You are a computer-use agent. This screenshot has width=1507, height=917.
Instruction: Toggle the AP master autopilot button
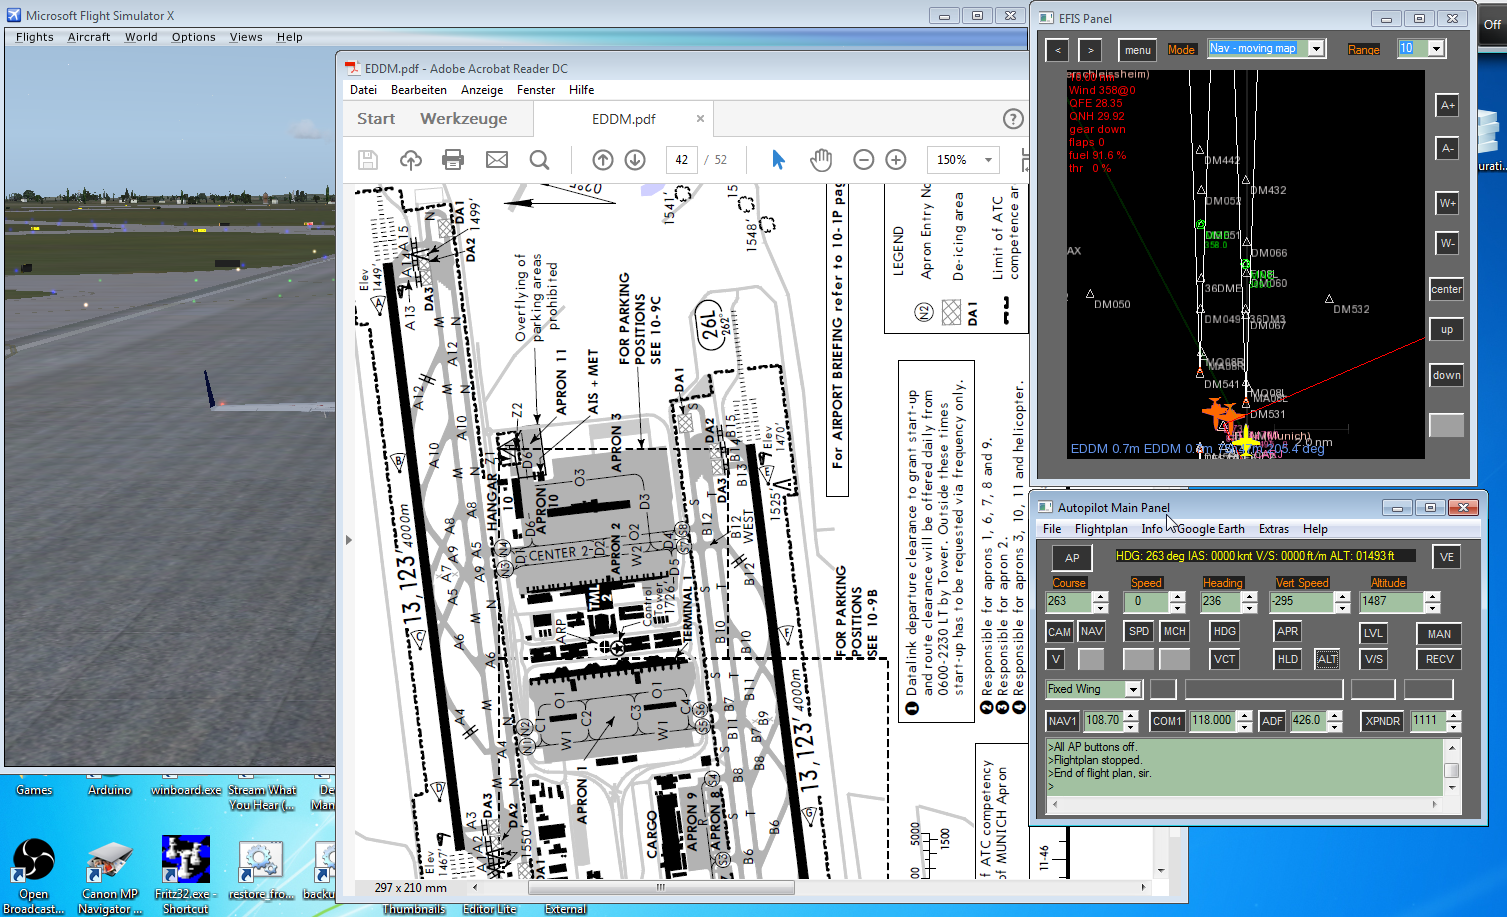coord(1072,558)
